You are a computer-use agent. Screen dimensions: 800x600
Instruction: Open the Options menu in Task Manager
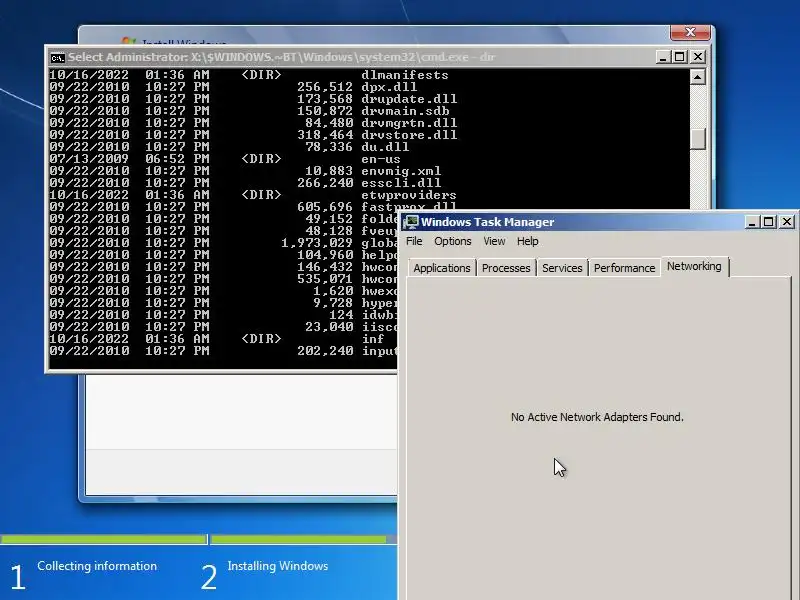453,241
